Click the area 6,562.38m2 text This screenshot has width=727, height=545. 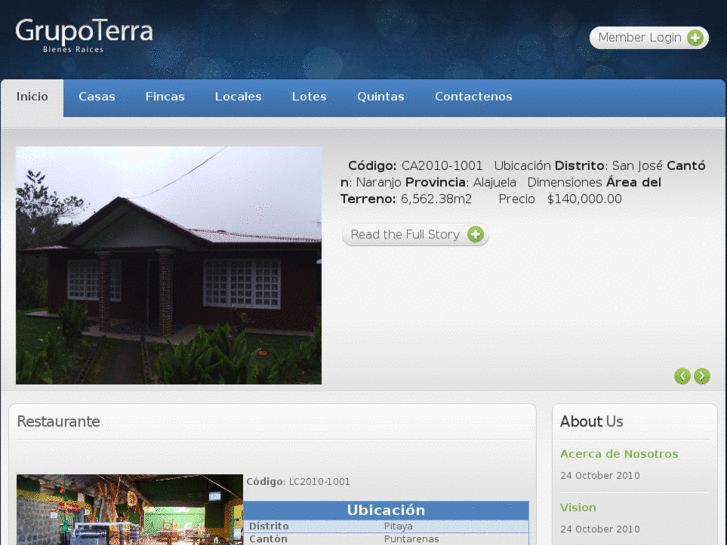[436, 199]
